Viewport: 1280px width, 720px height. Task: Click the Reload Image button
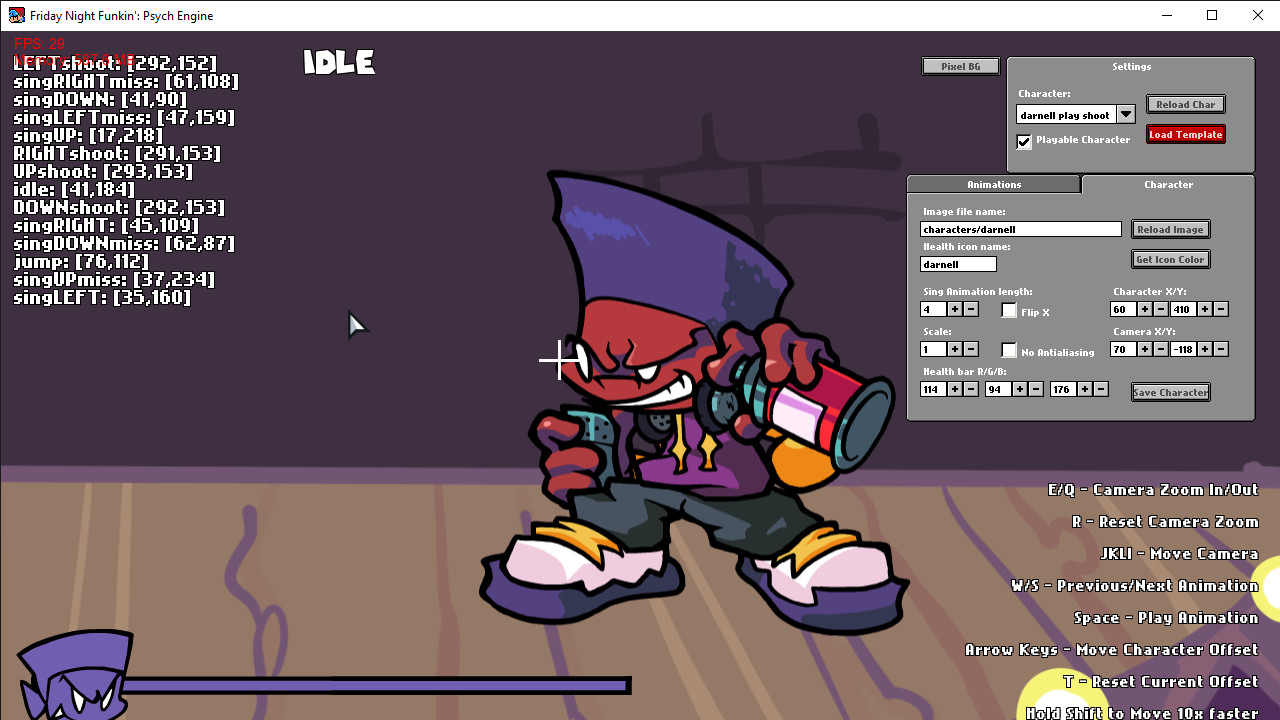coord(1170,230)
